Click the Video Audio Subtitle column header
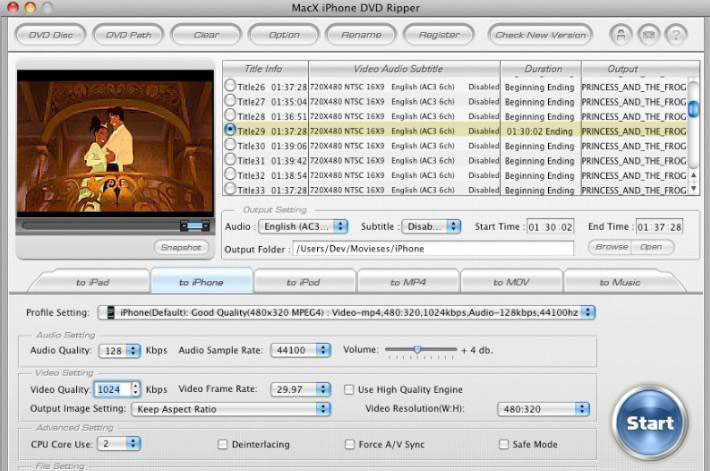Image resolution: width=710 pixels, height=471 pixels. 404,69
